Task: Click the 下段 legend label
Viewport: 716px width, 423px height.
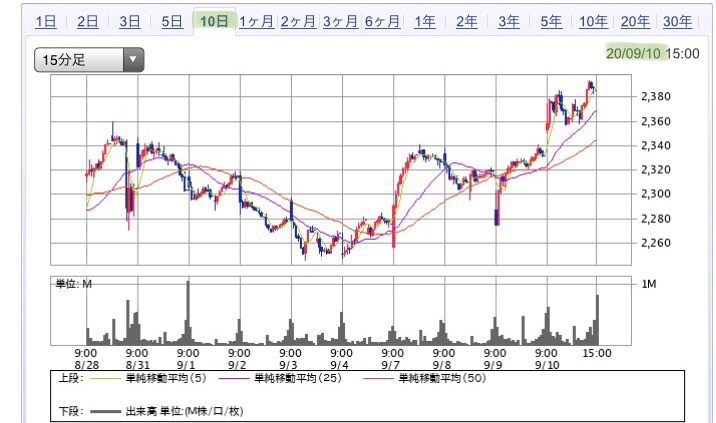Action: [x=70, y=411]
